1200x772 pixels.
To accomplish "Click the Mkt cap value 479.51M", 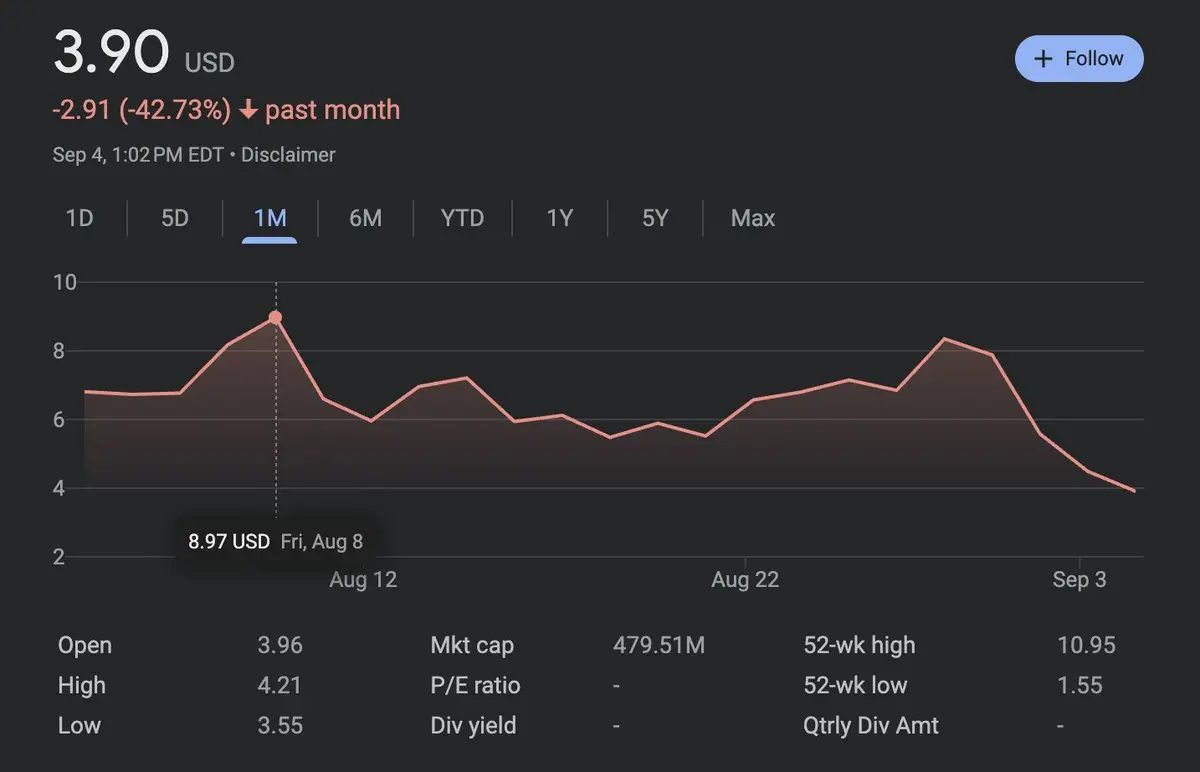I will pyautogui.click(x=659, y=646).
